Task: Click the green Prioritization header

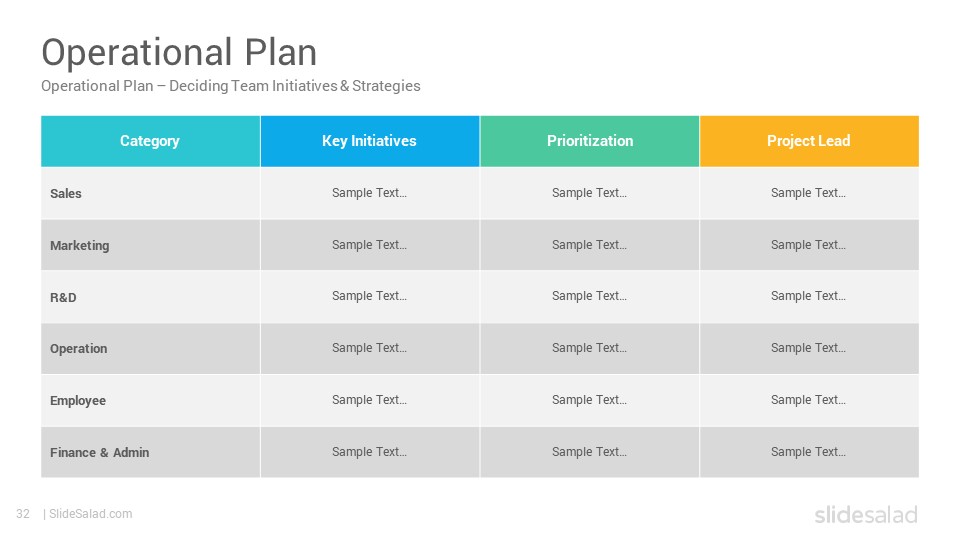Action: tap(590, 141)
